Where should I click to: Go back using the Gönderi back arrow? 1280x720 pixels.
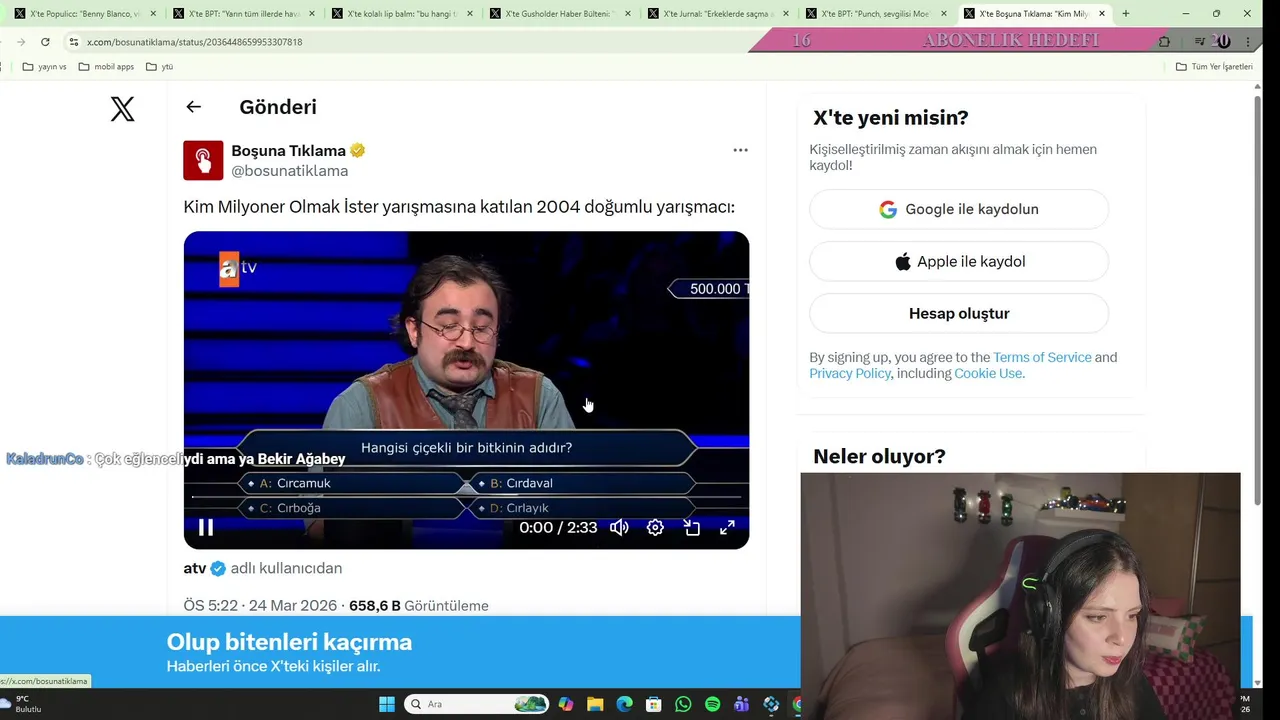pyautogui.click(x=194, y=107)
